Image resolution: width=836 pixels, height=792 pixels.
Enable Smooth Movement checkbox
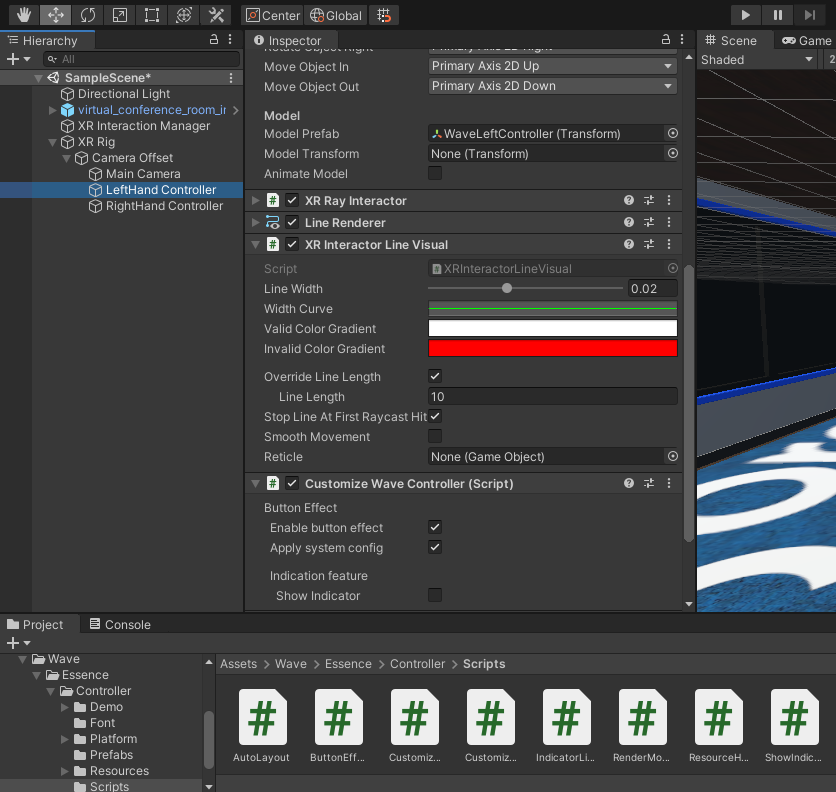point(435,437)
